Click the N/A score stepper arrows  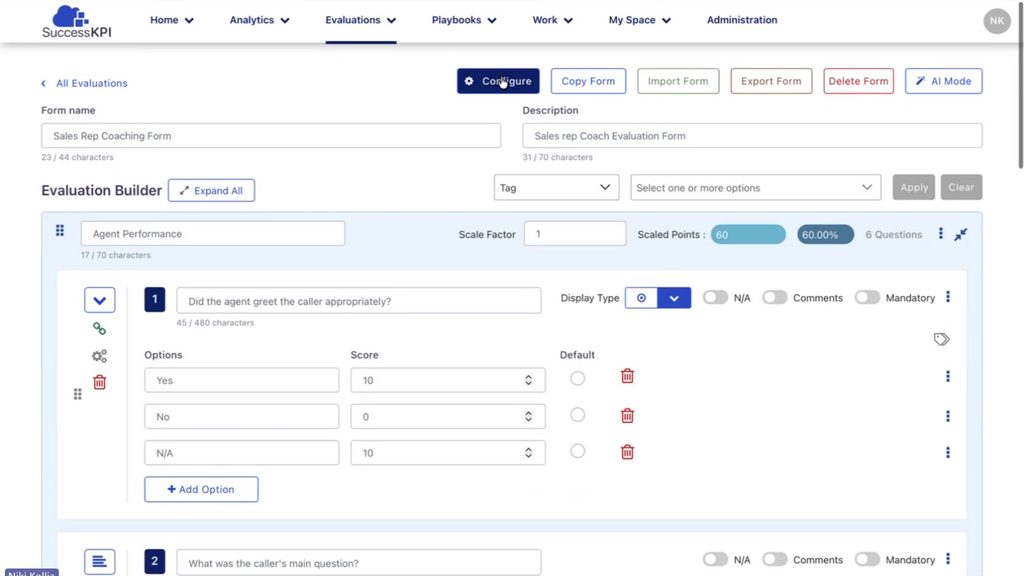[x=528, y=453]
